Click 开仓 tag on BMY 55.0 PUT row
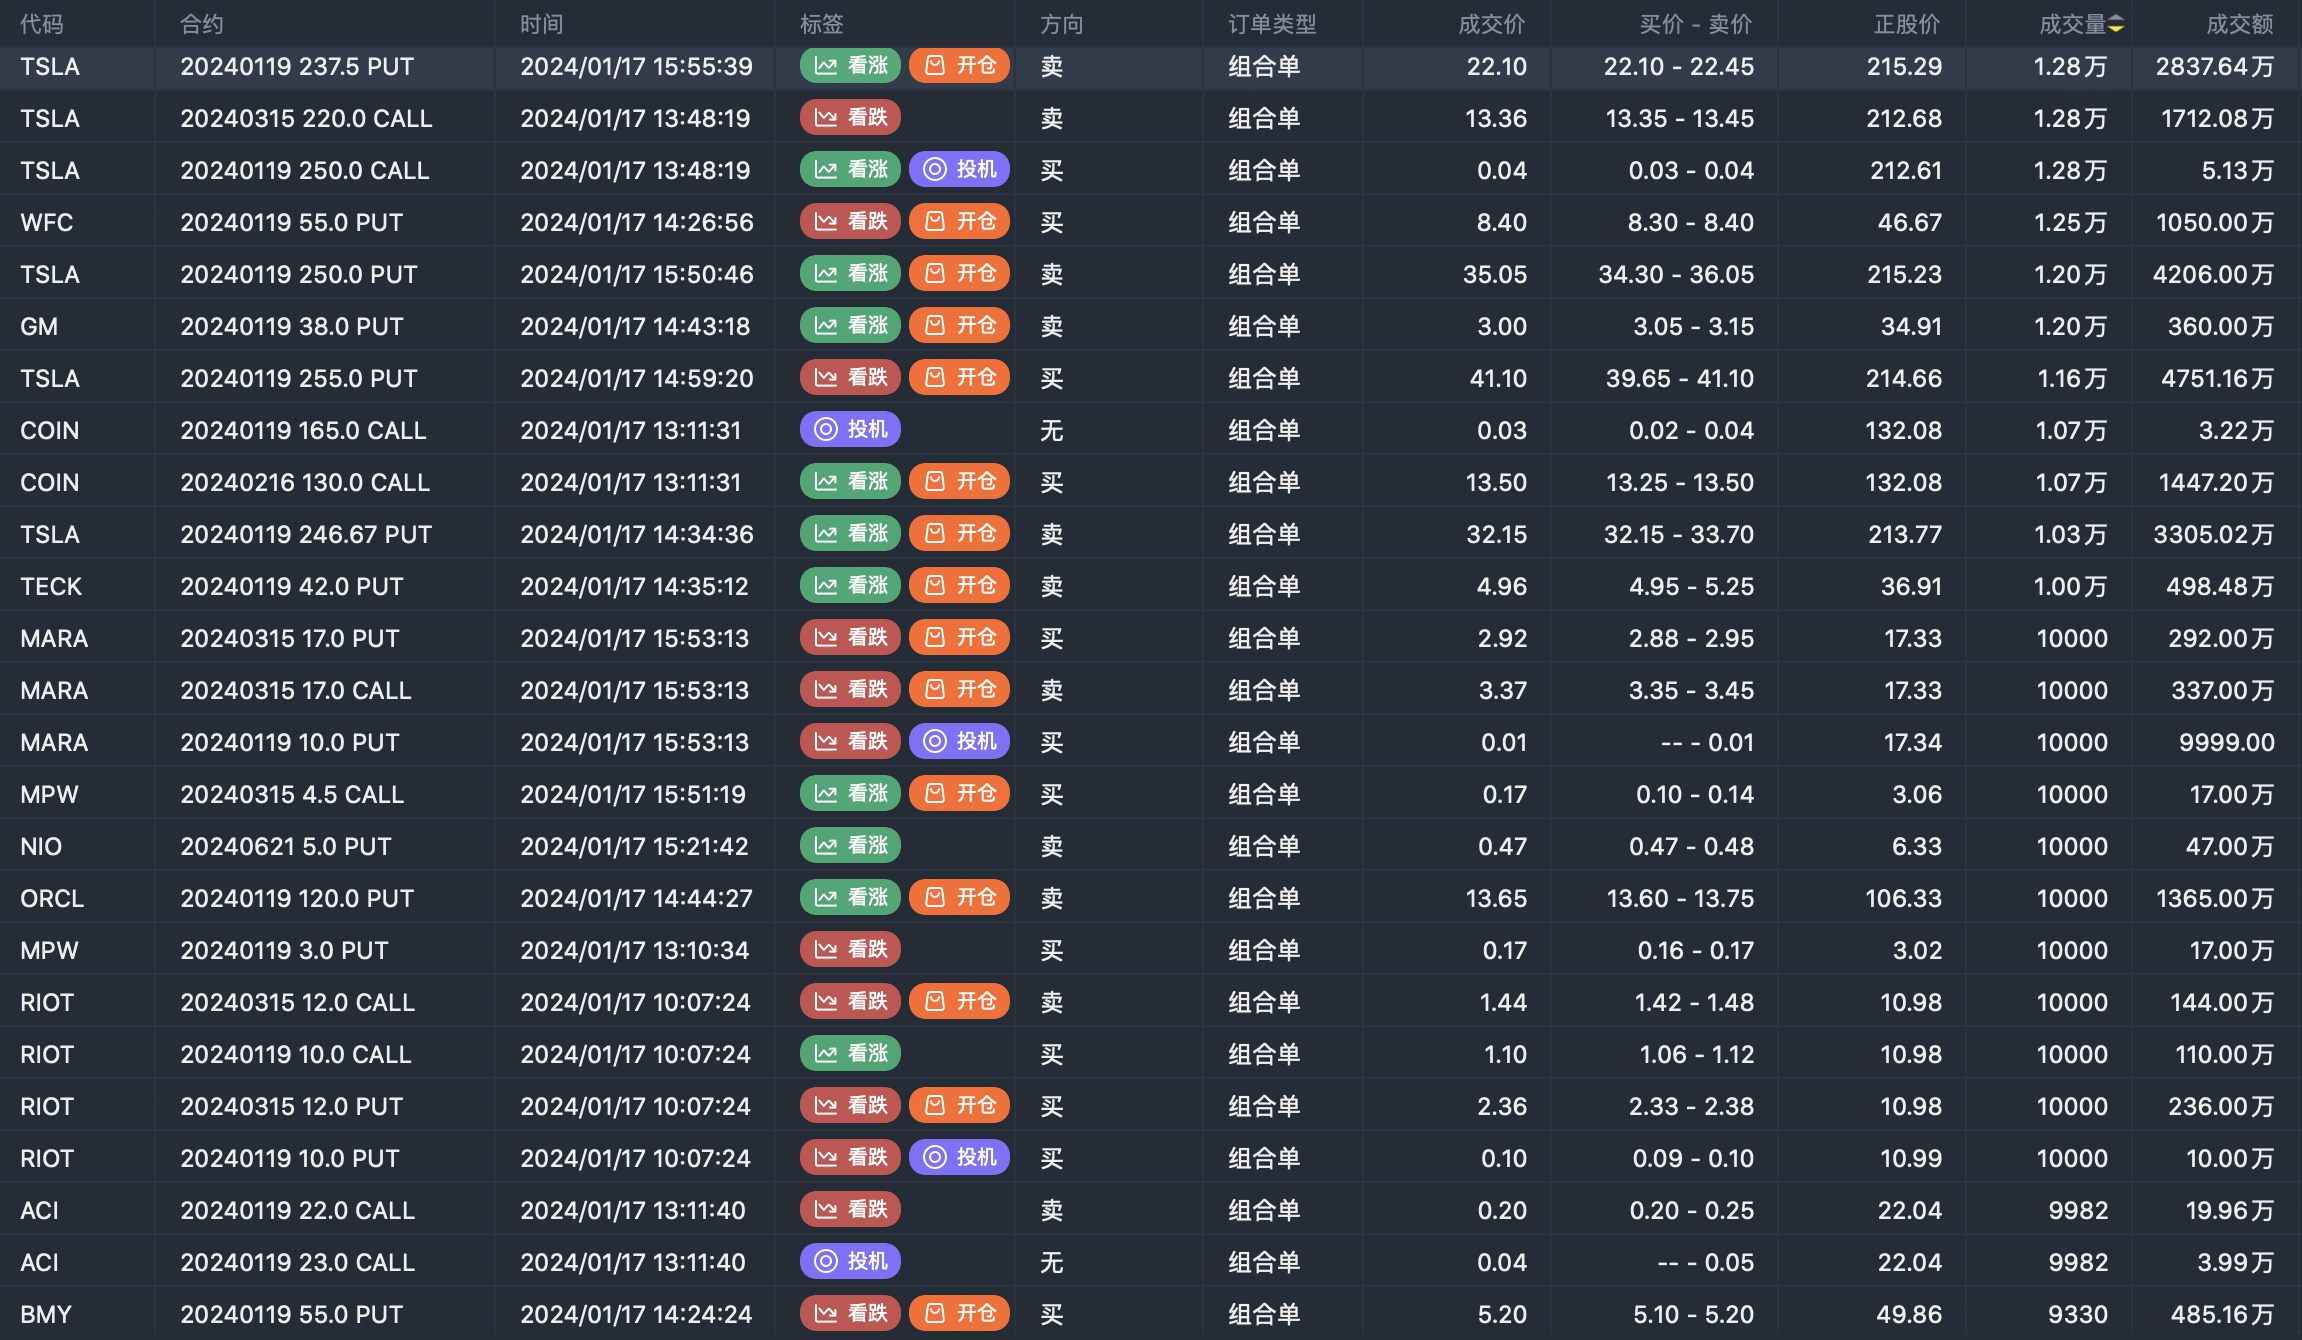 tap(959, 1314)
